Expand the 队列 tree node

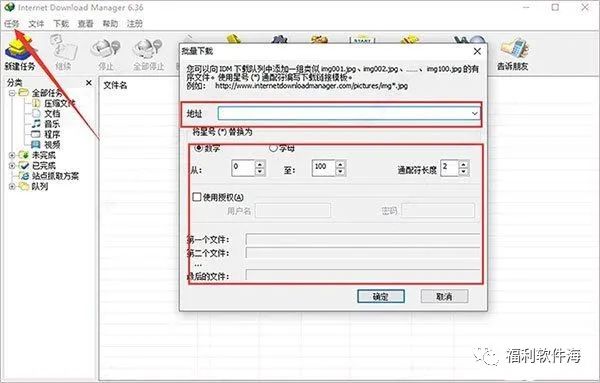12,187
